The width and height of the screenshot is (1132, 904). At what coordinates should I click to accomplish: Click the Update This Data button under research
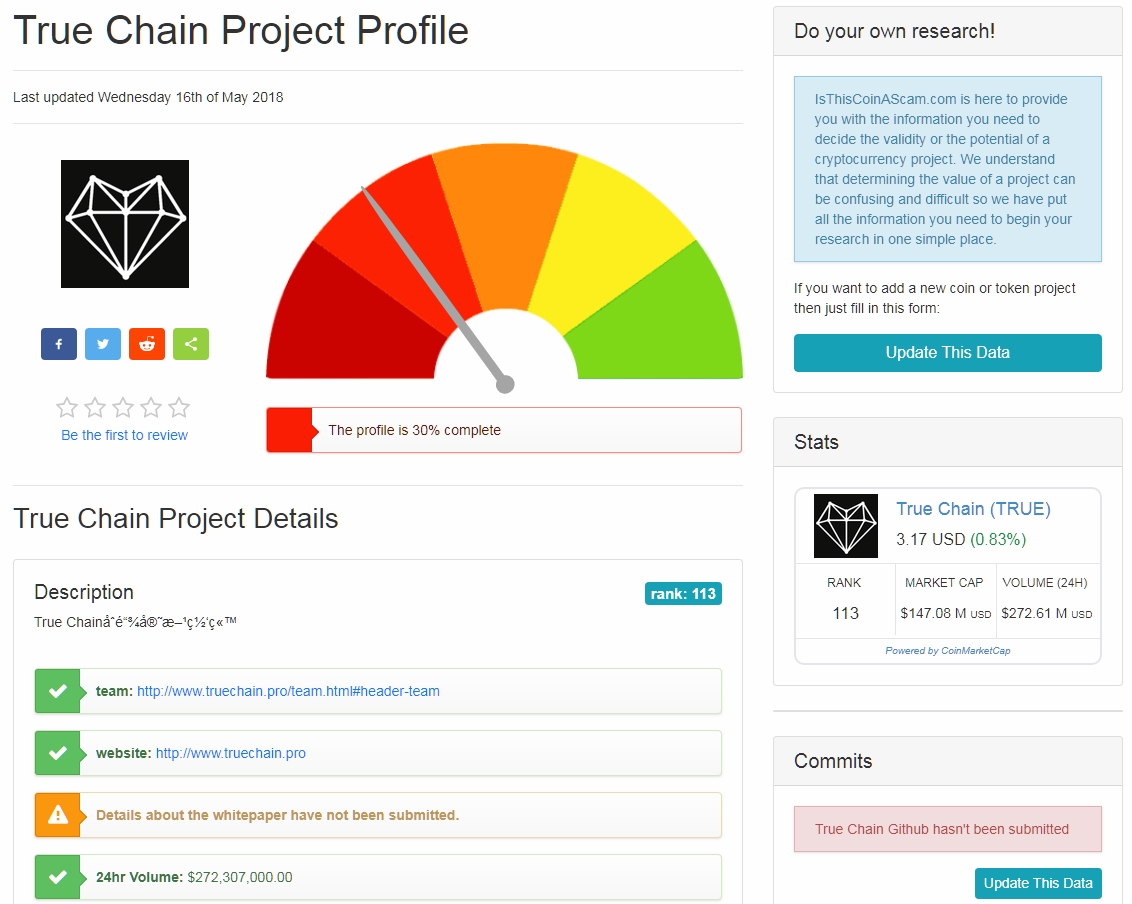(947, 353)
